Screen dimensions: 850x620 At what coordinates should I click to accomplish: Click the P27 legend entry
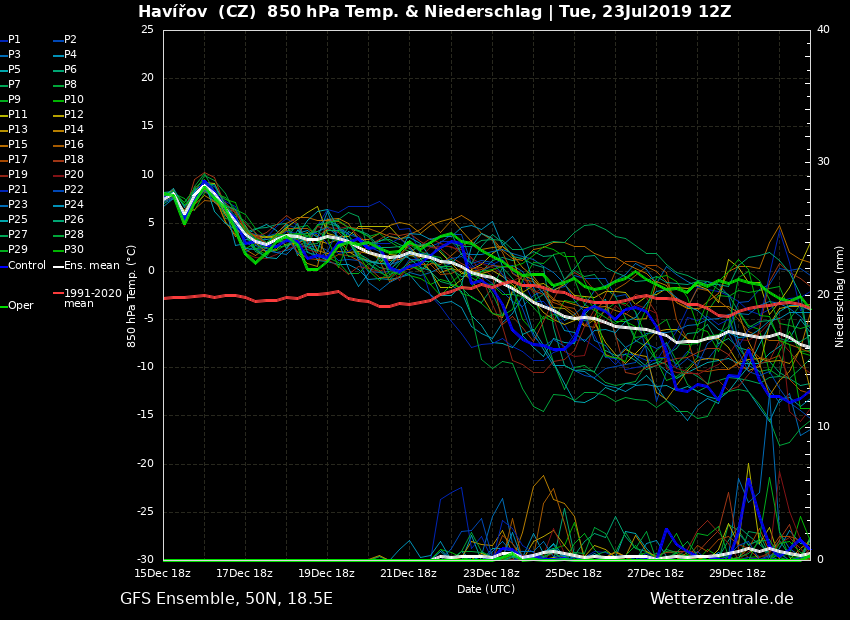pyautogui.click(x=17, y=235)
